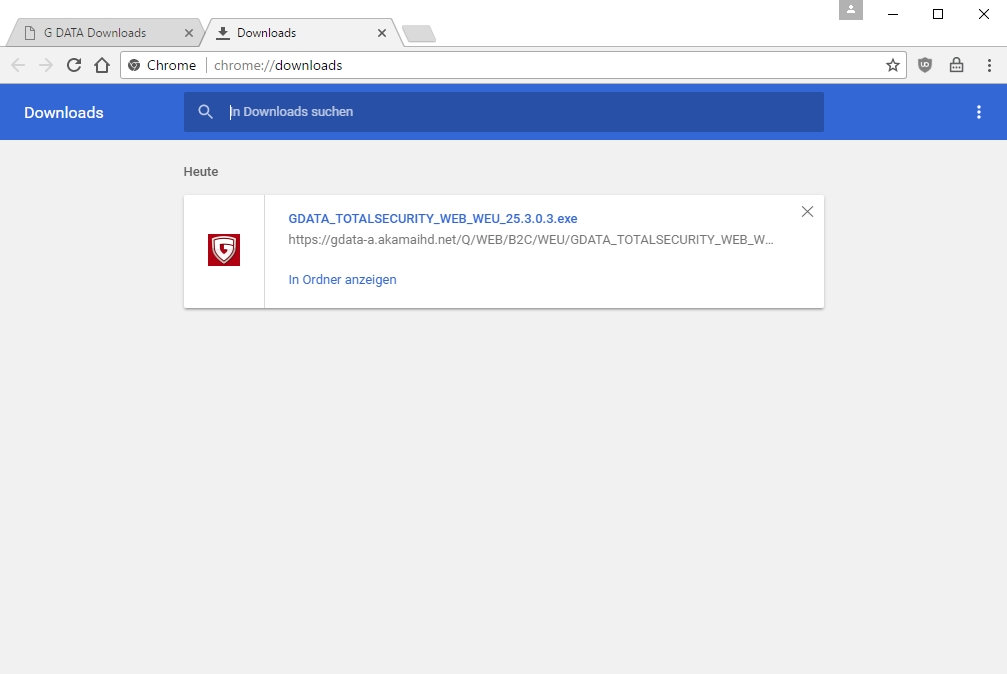This screenshot has height=674, width=1007.
Task: Click the greyed-out back arrow
Action: (18, 65)
